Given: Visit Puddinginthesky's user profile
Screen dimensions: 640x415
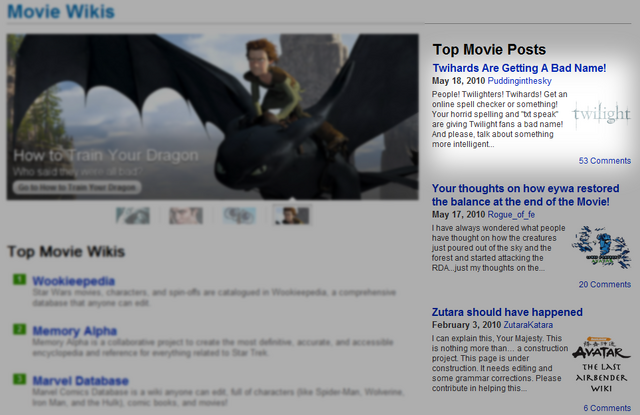Looking at the screenshot, I should [x=520, y=81].
